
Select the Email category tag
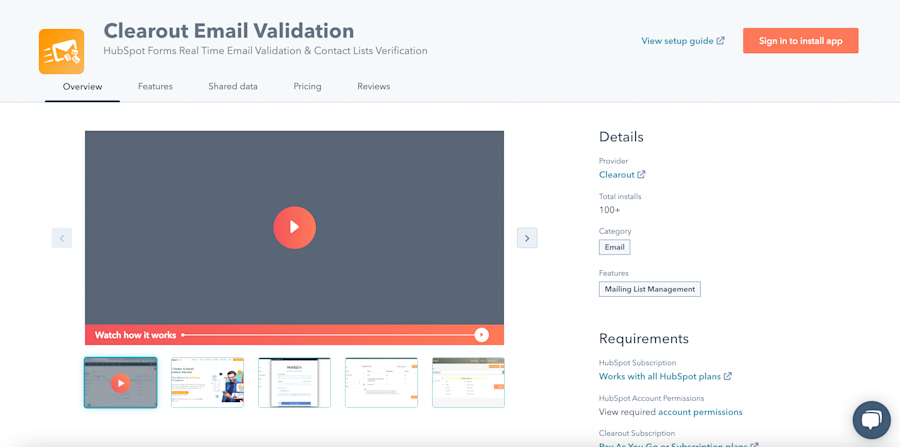[x=614, y=247]
